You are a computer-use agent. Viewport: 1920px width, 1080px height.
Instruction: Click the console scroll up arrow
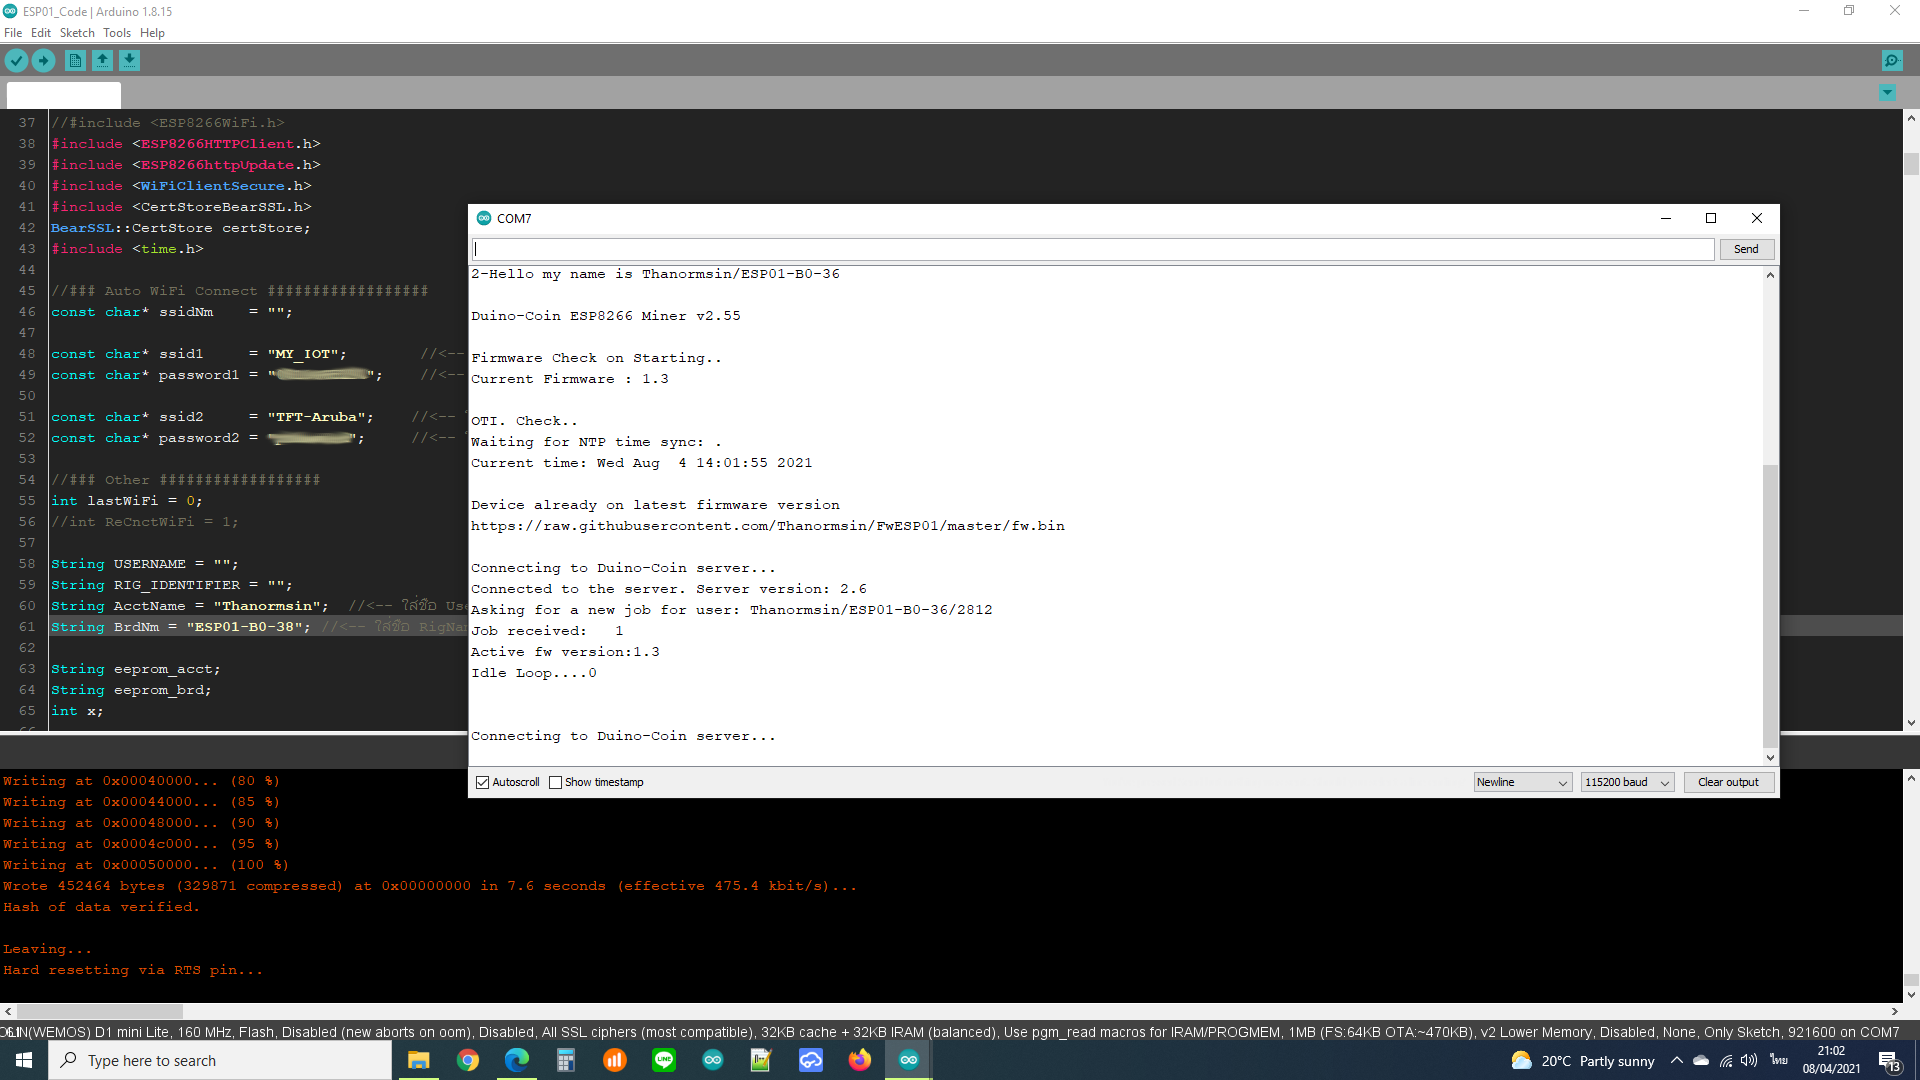tap(1911, 778)
